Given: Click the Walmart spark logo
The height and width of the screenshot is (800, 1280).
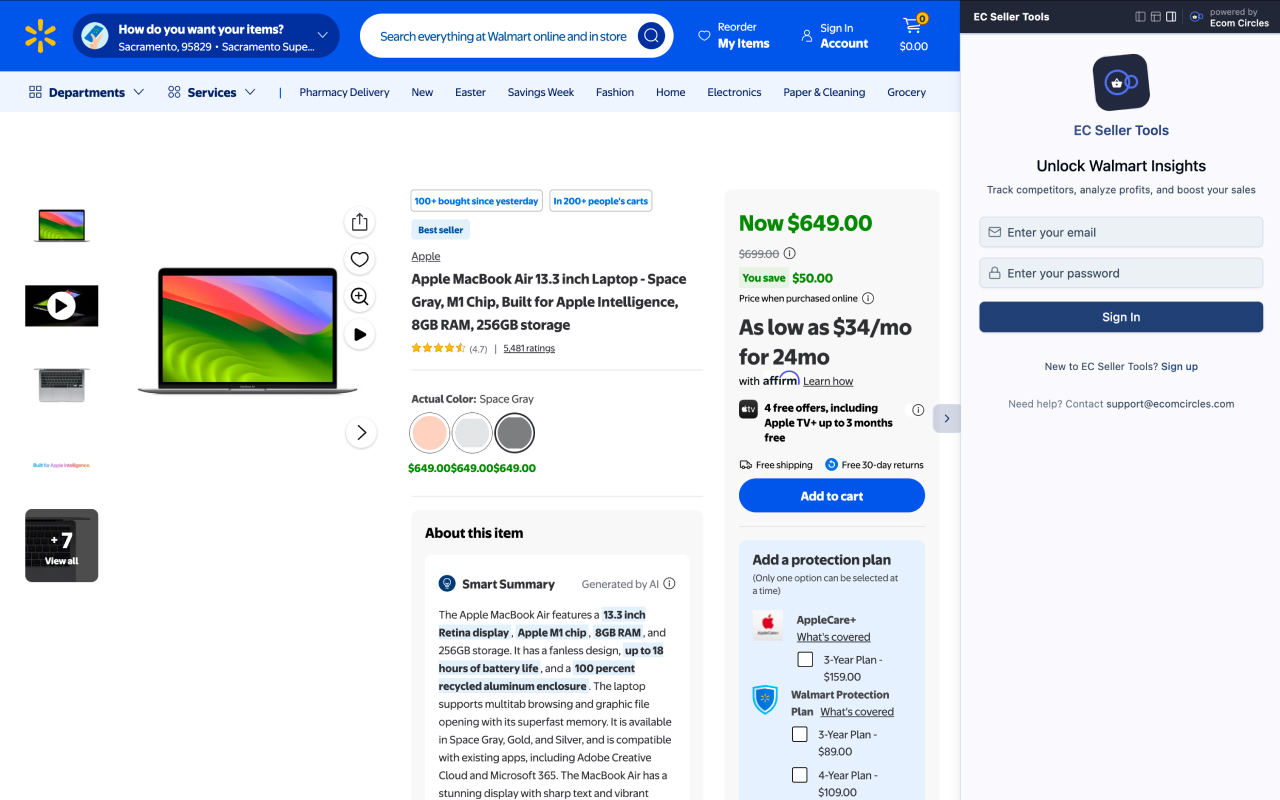Looking at the screenshot, I should tap(40, 36).
